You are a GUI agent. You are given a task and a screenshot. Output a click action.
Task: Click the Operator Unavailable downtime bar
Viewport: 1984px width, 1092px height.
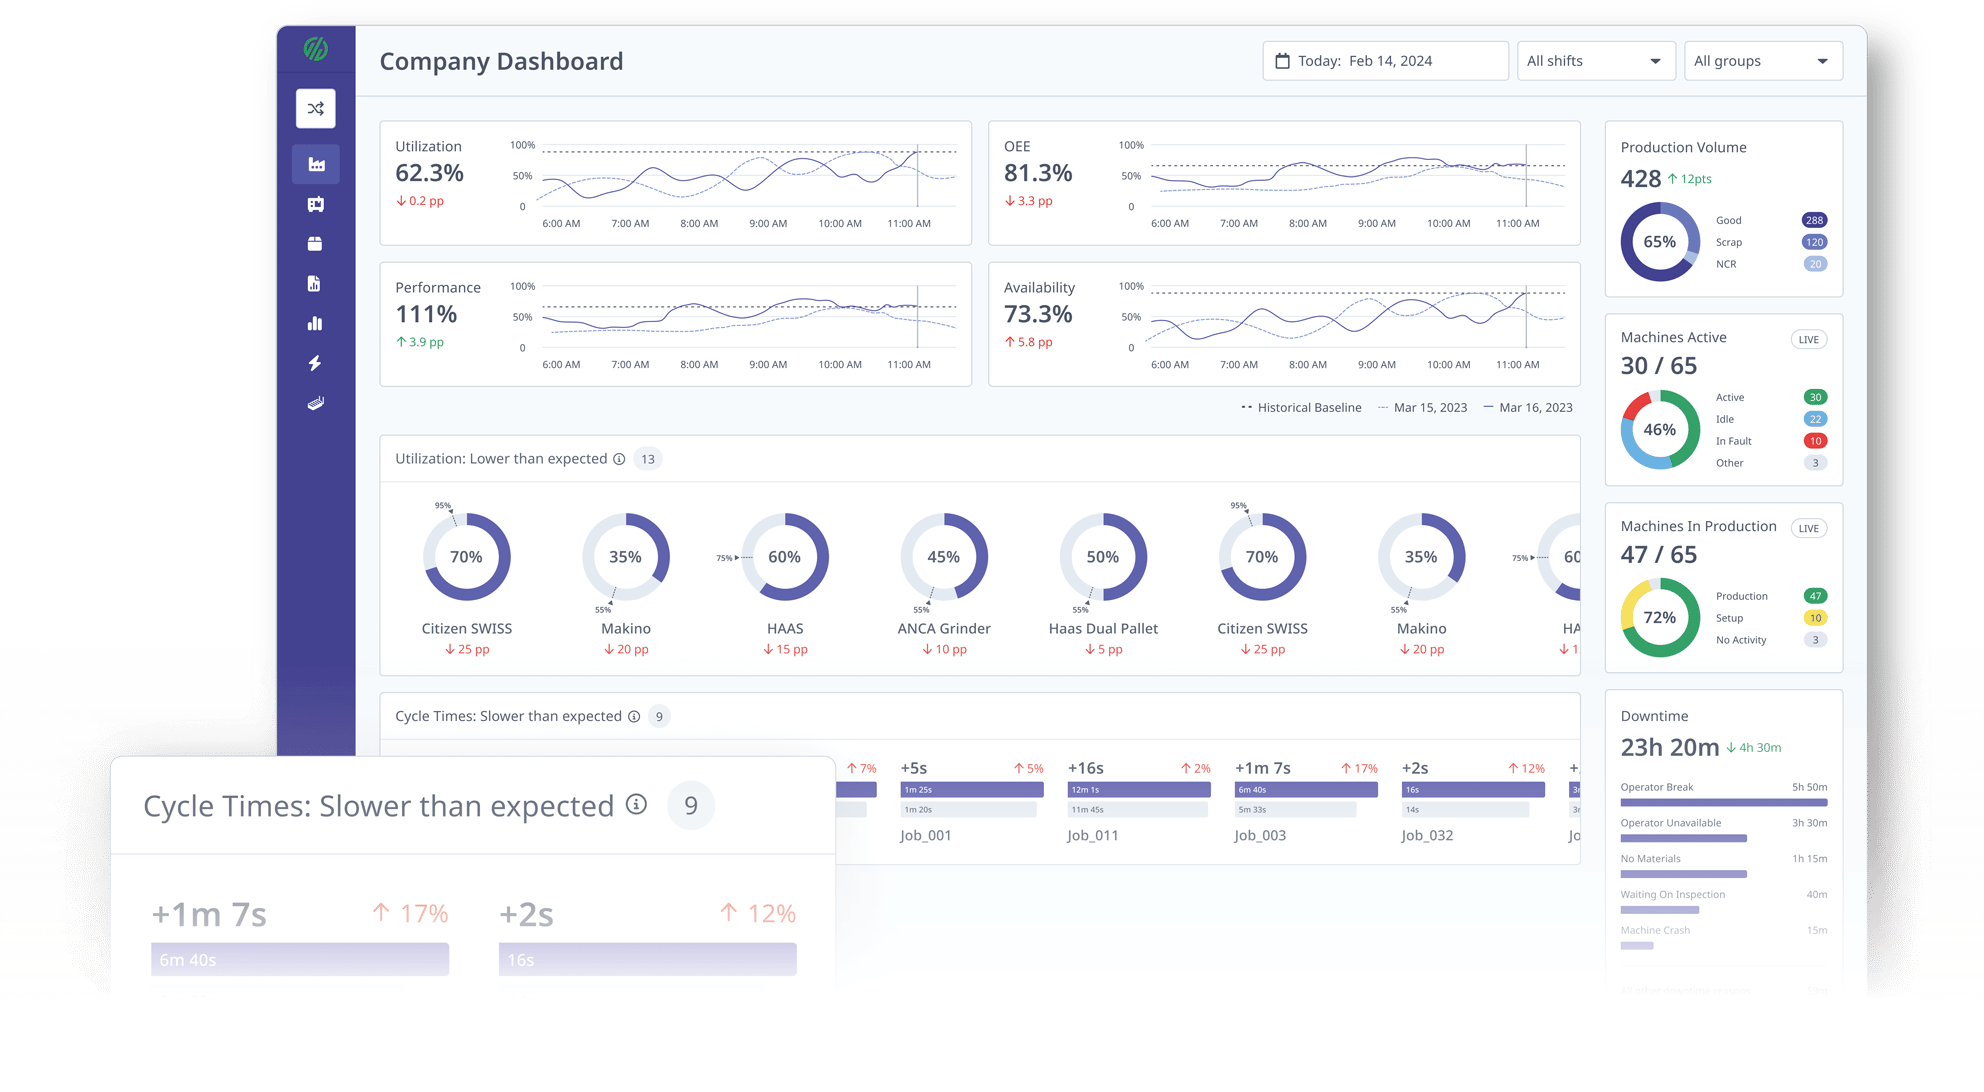pyautogui.click(x=1684, y=838)
